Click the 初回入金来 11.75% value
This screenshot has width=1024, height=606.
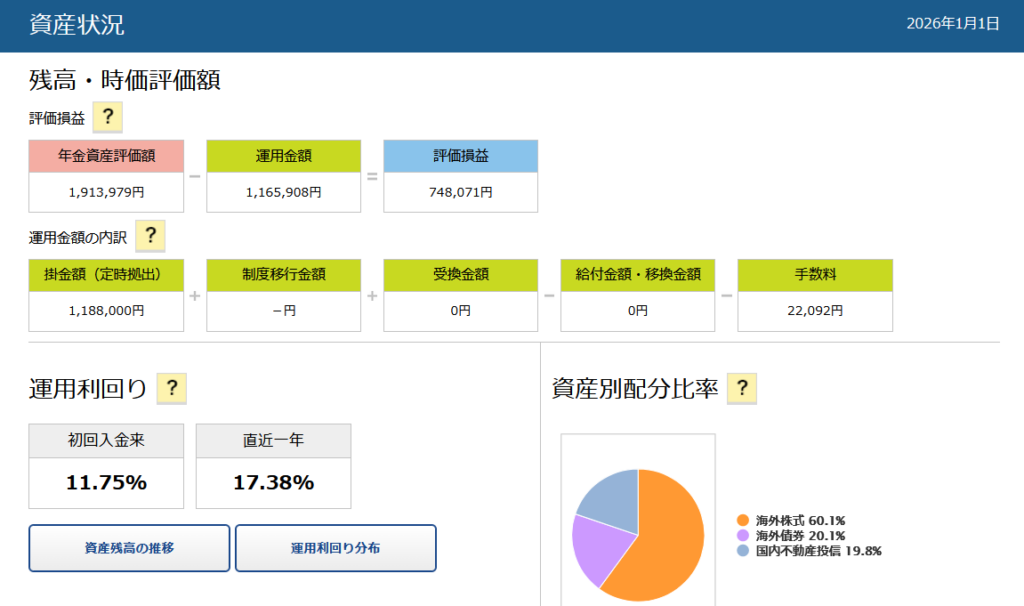tap(106, 483)
